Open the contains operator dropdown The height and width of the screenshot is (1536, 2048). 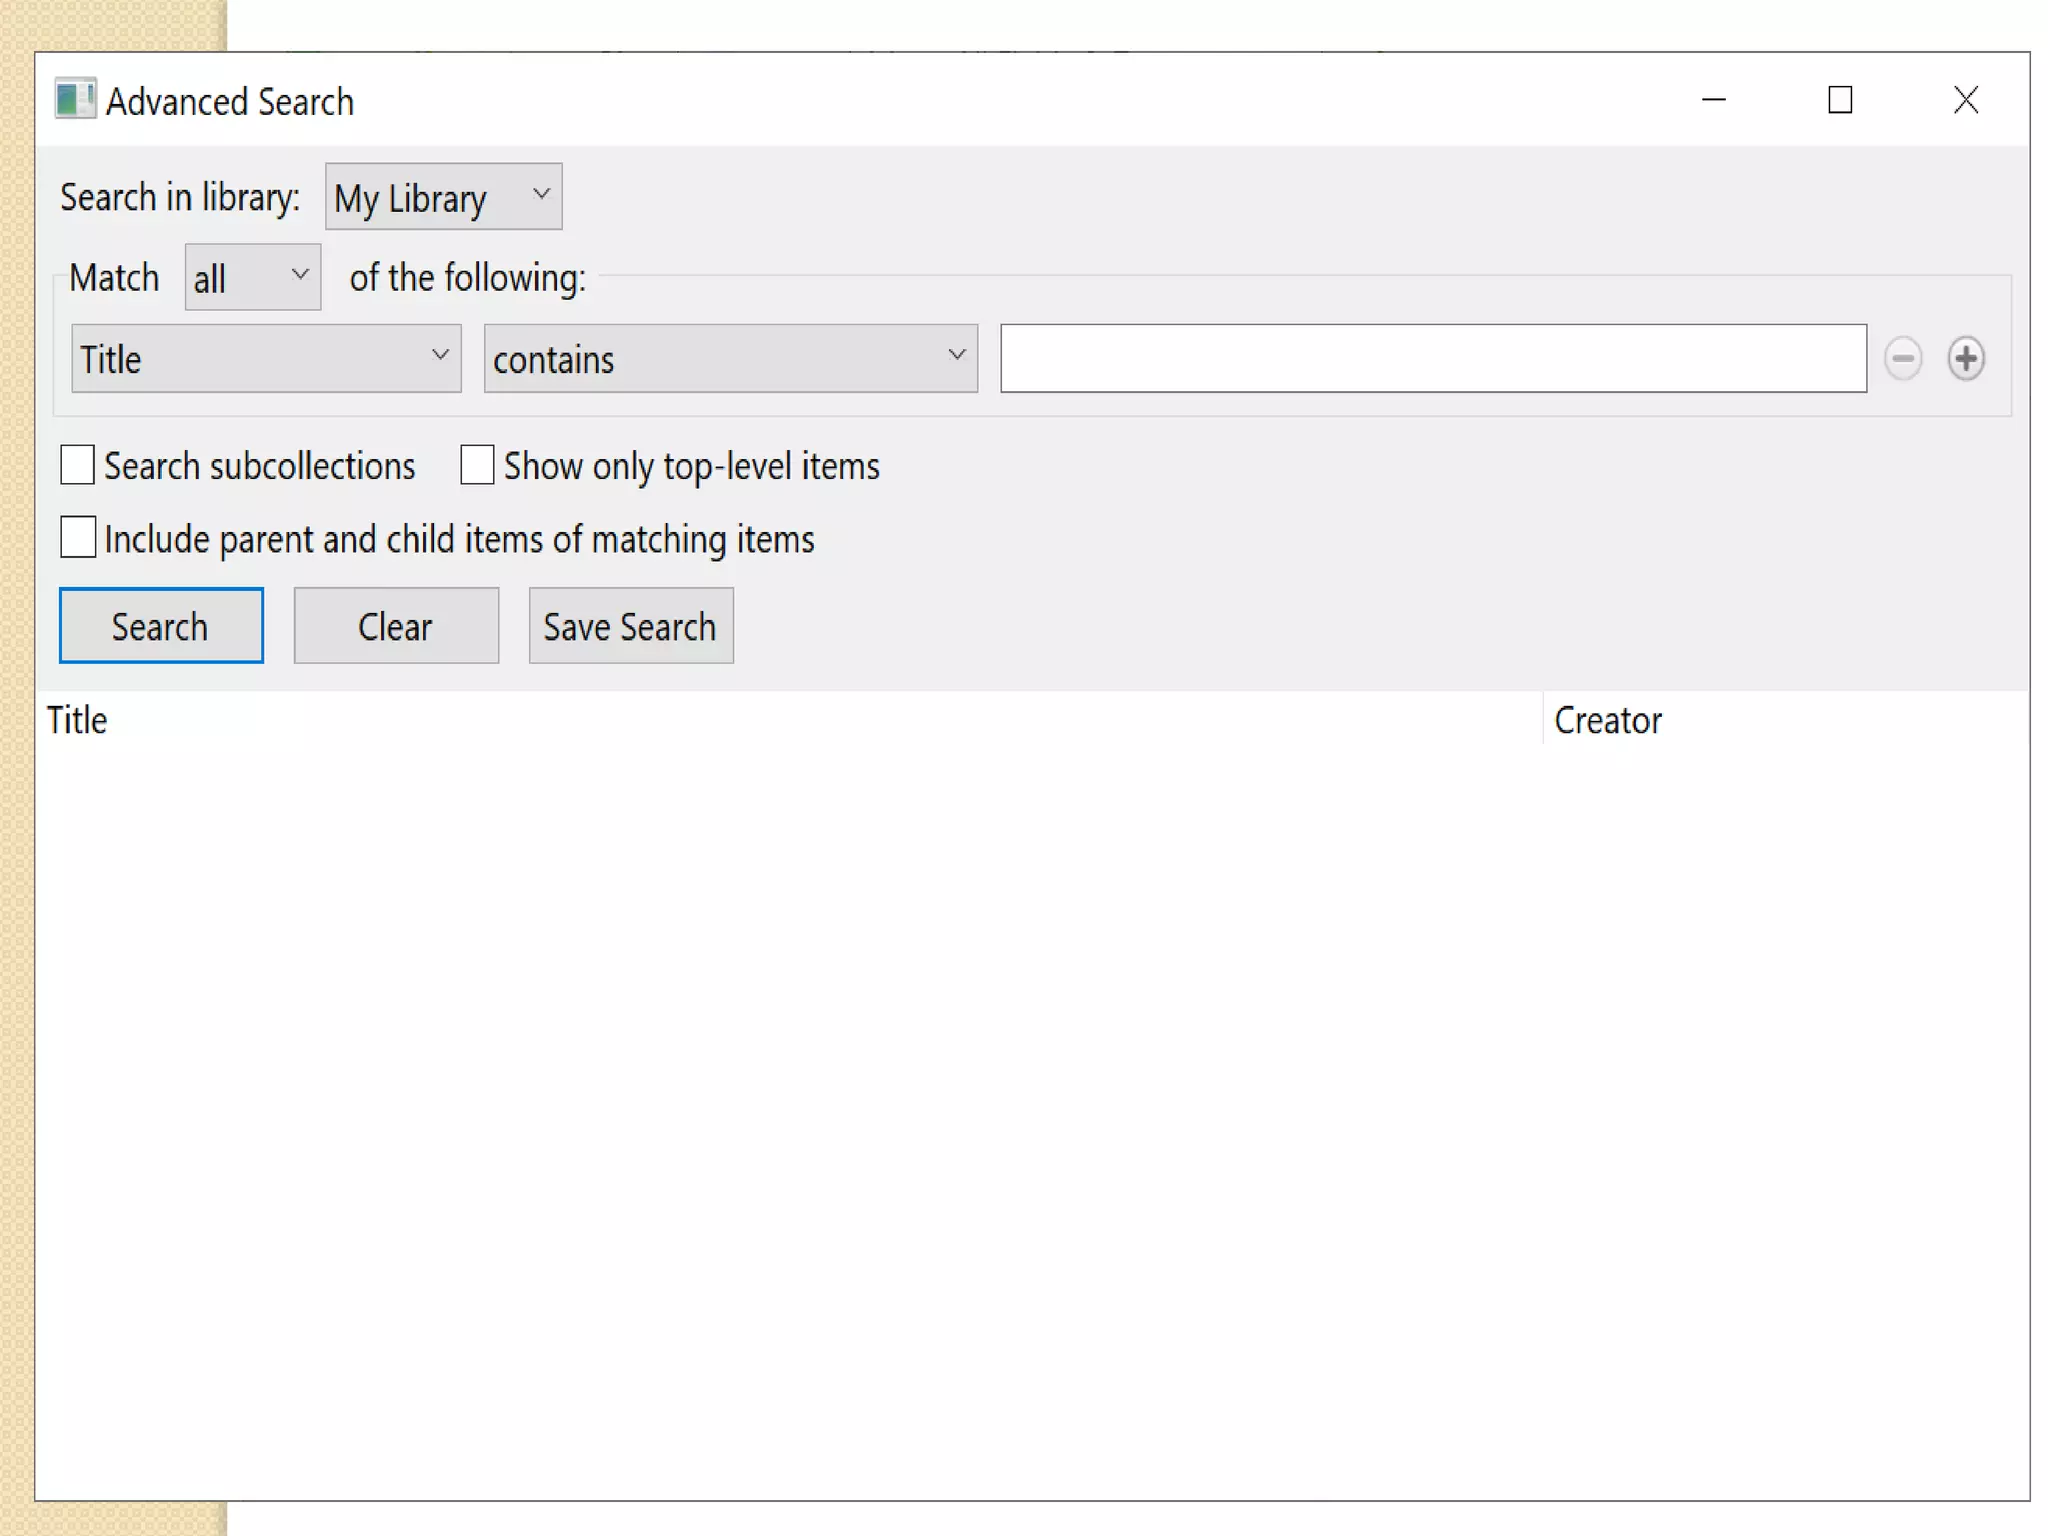pyautogui.click(x=730, y=358)
